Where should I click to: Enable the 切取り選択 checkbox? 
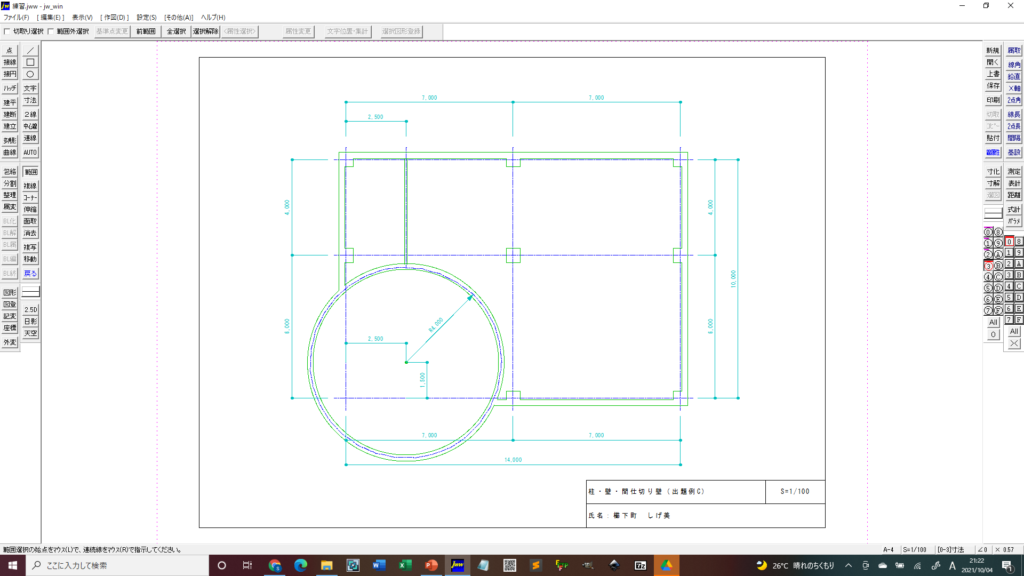pos(8,31)
